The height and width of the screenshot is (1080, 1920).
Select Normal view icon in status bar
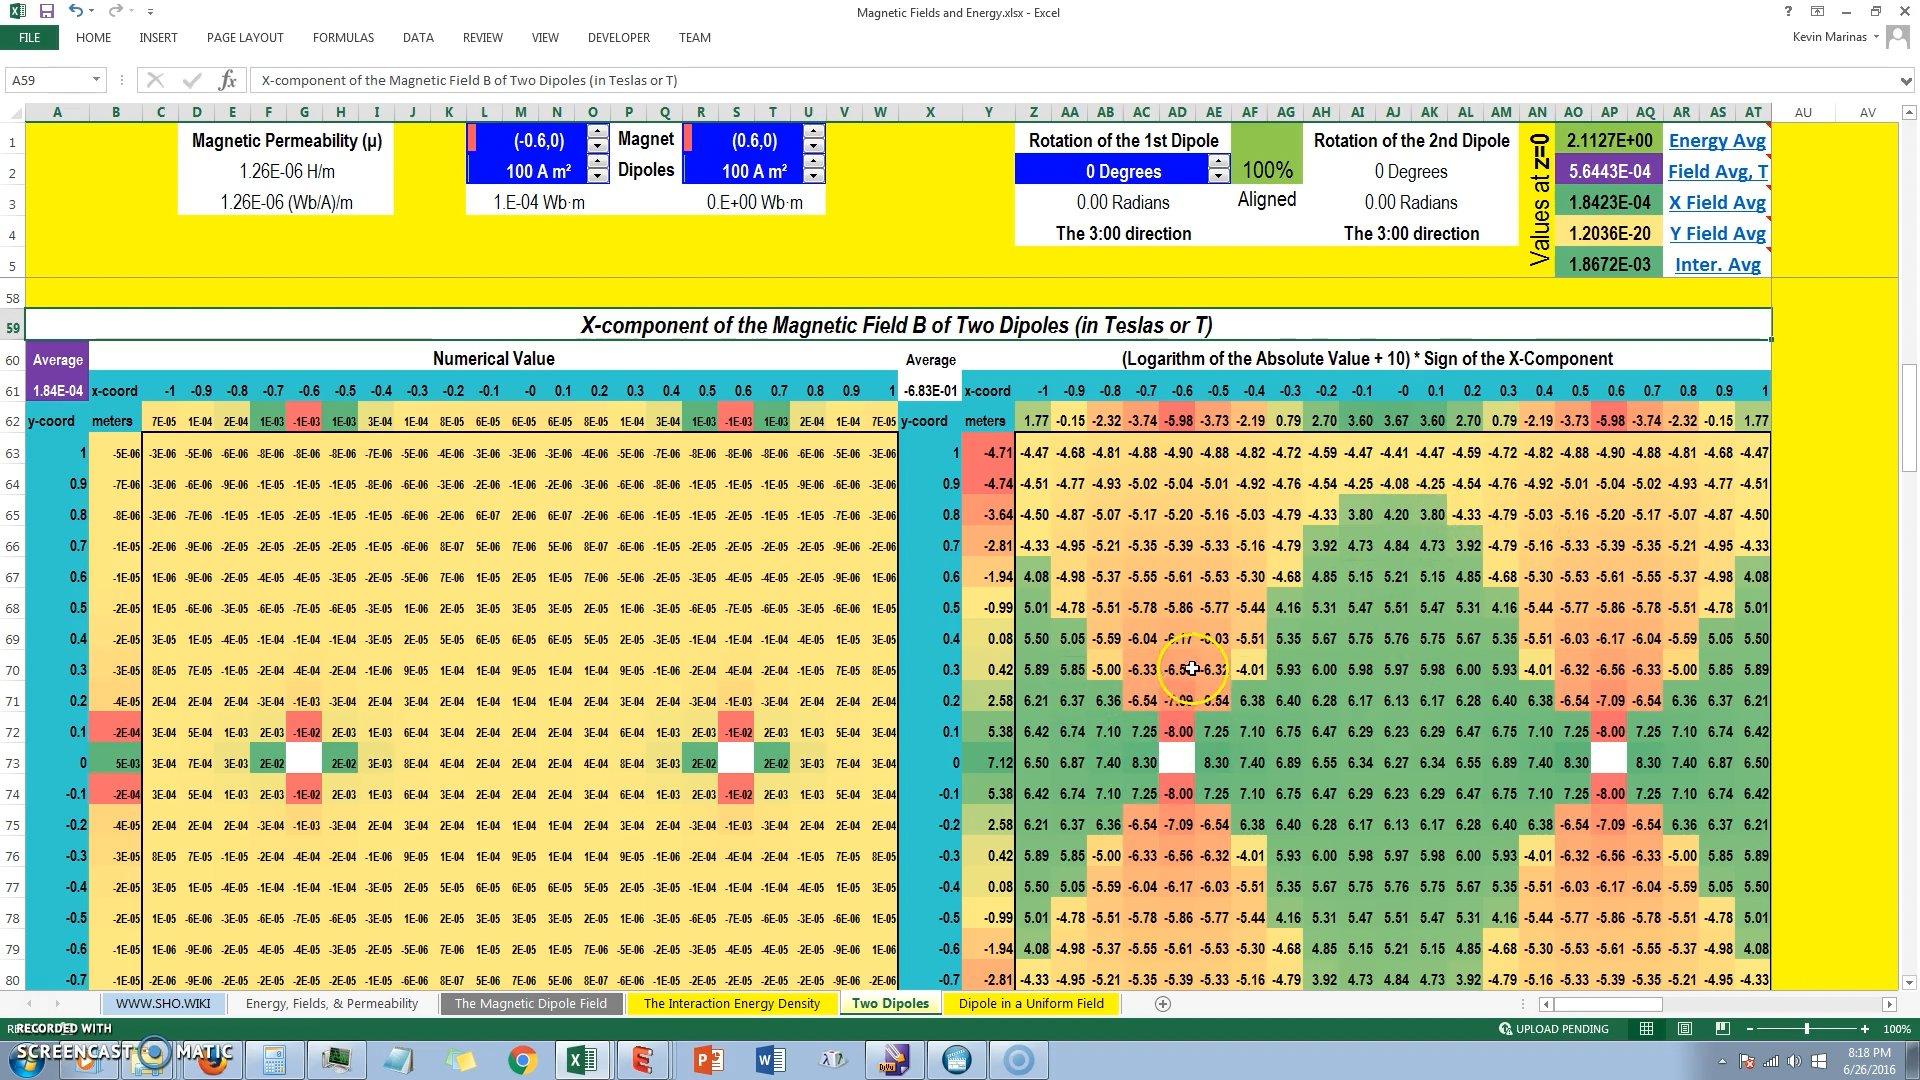(x=1646, y=1029)
